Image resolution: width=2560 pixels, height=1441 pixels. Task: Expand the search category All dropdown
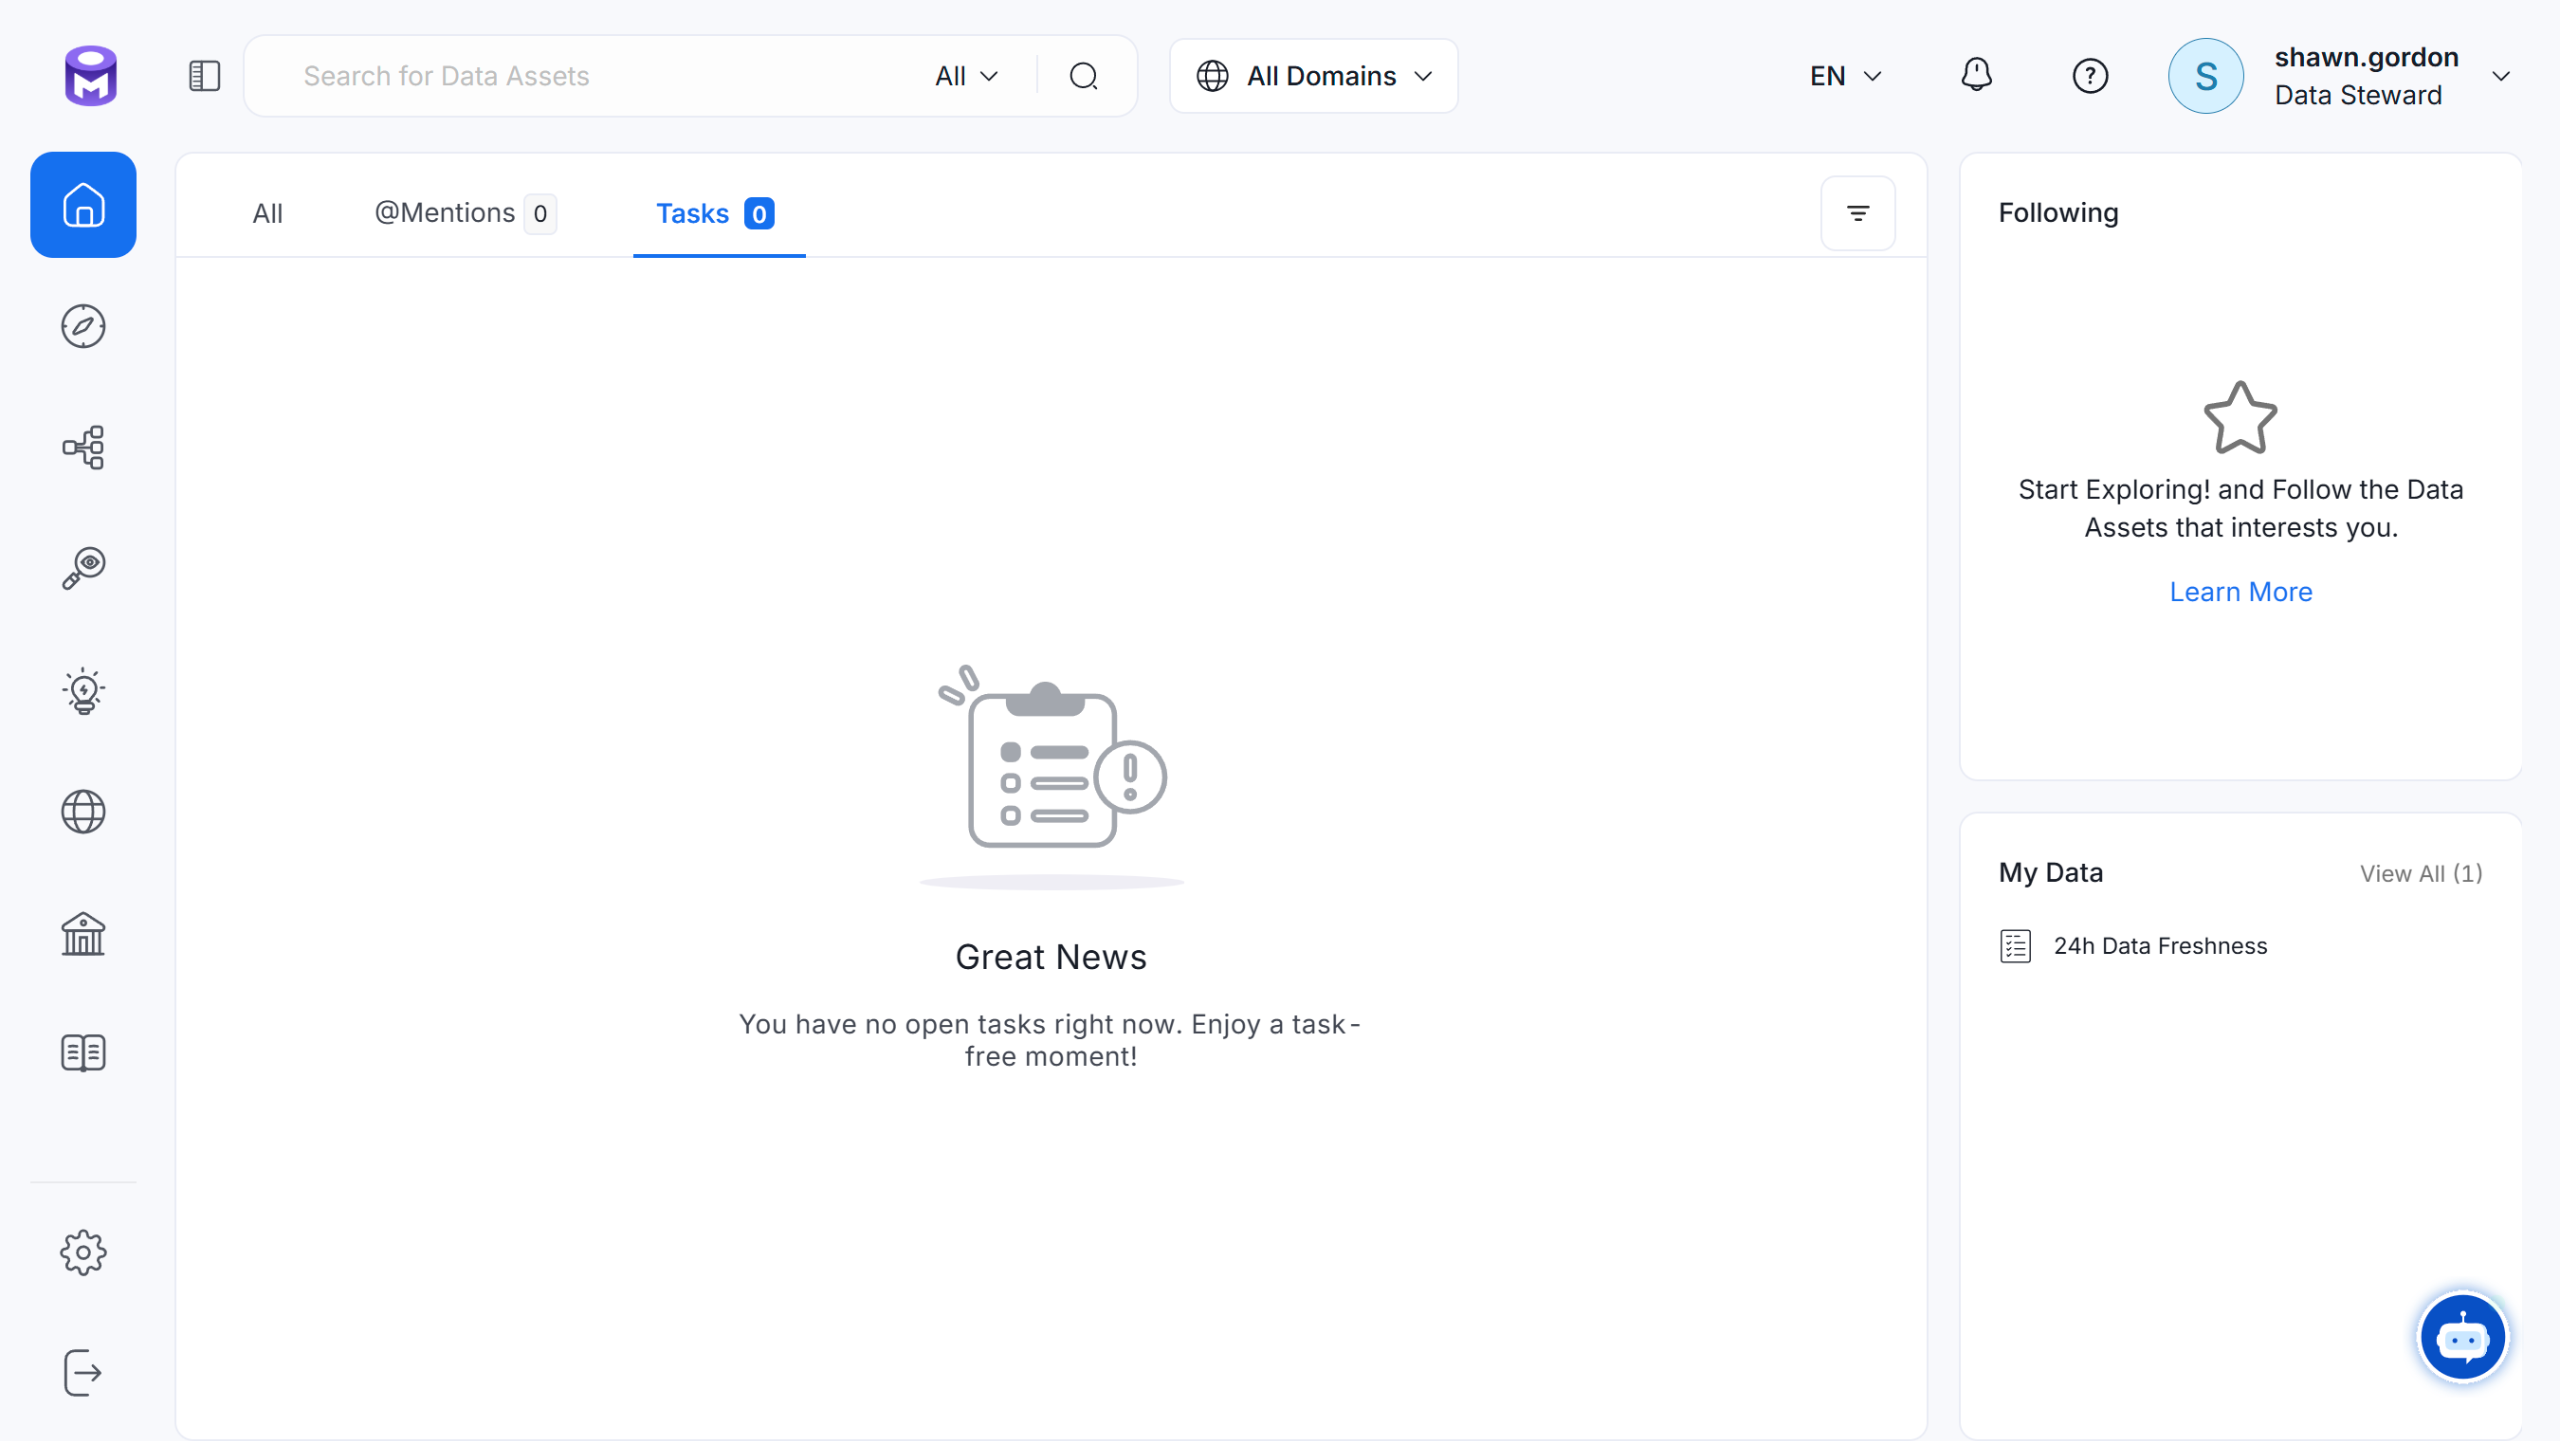[966, 76]
